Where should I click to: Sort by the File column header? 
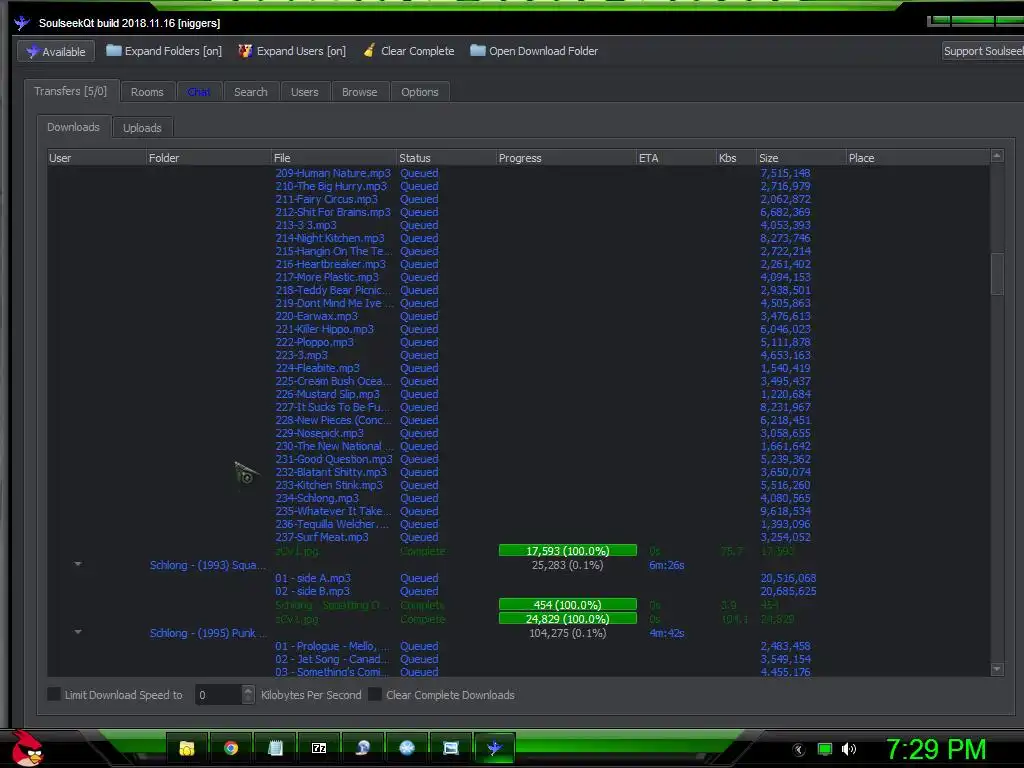click(x=334, y=158)
